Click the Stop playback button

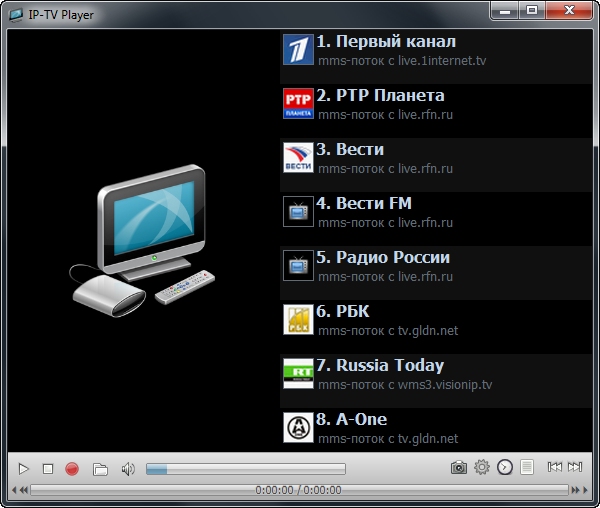click(x=48, y=468)
